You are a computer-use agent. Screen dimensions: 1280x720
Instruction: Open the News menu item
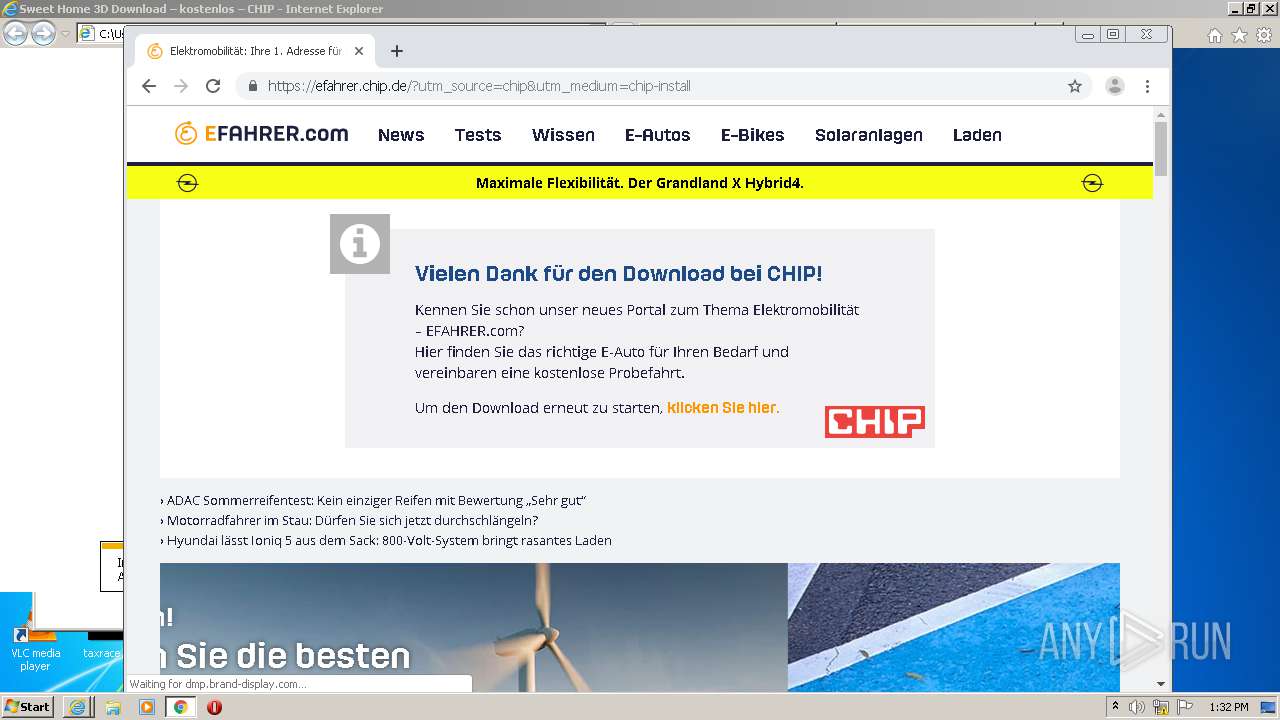[401, 135]
